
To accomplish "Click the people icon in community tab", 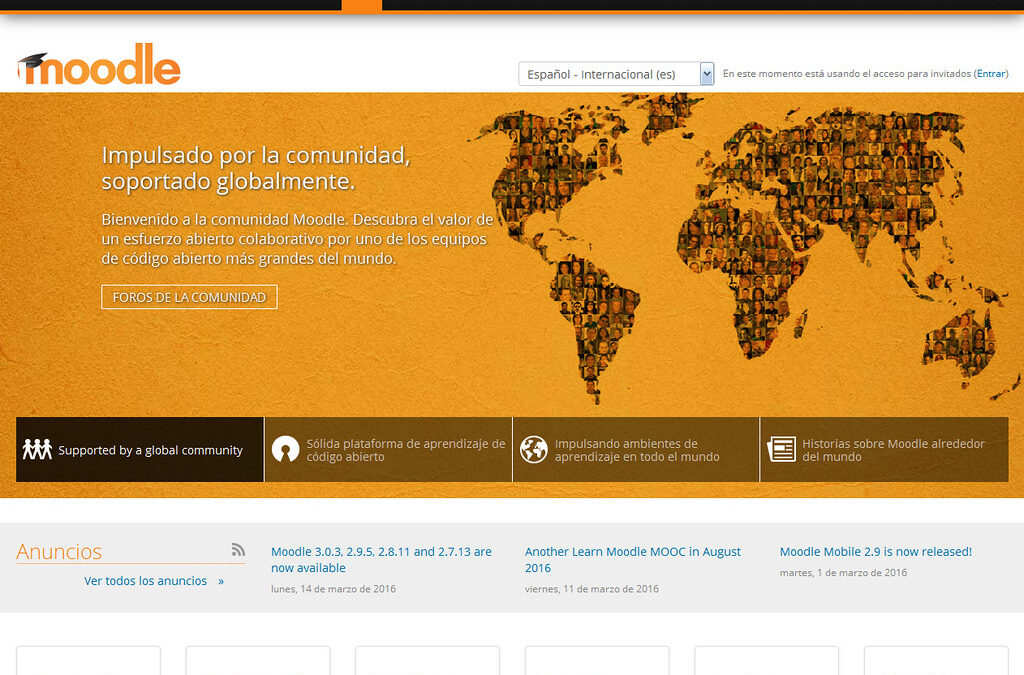I will (x=37, y=449).
